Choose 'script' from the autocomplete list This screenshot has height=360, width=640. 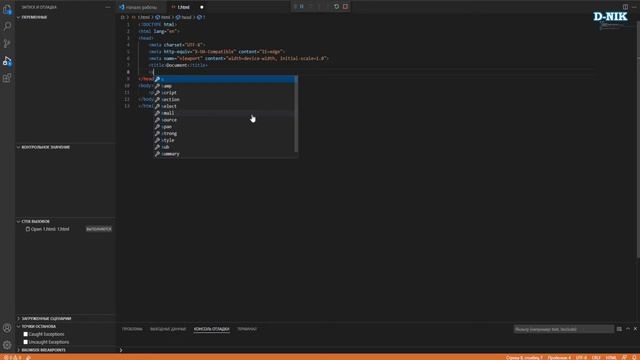point(225,93)
